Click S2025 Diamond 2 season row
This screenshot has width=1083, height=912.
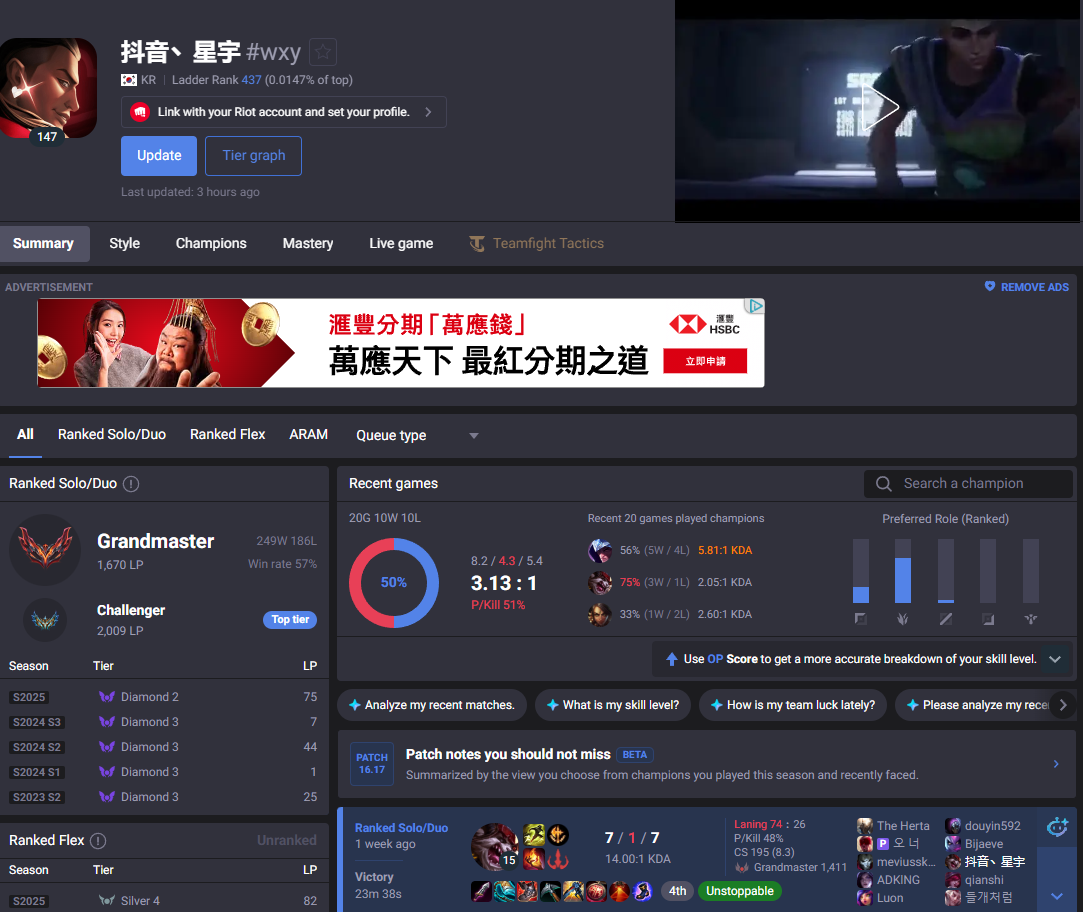[x=164, y=697]
